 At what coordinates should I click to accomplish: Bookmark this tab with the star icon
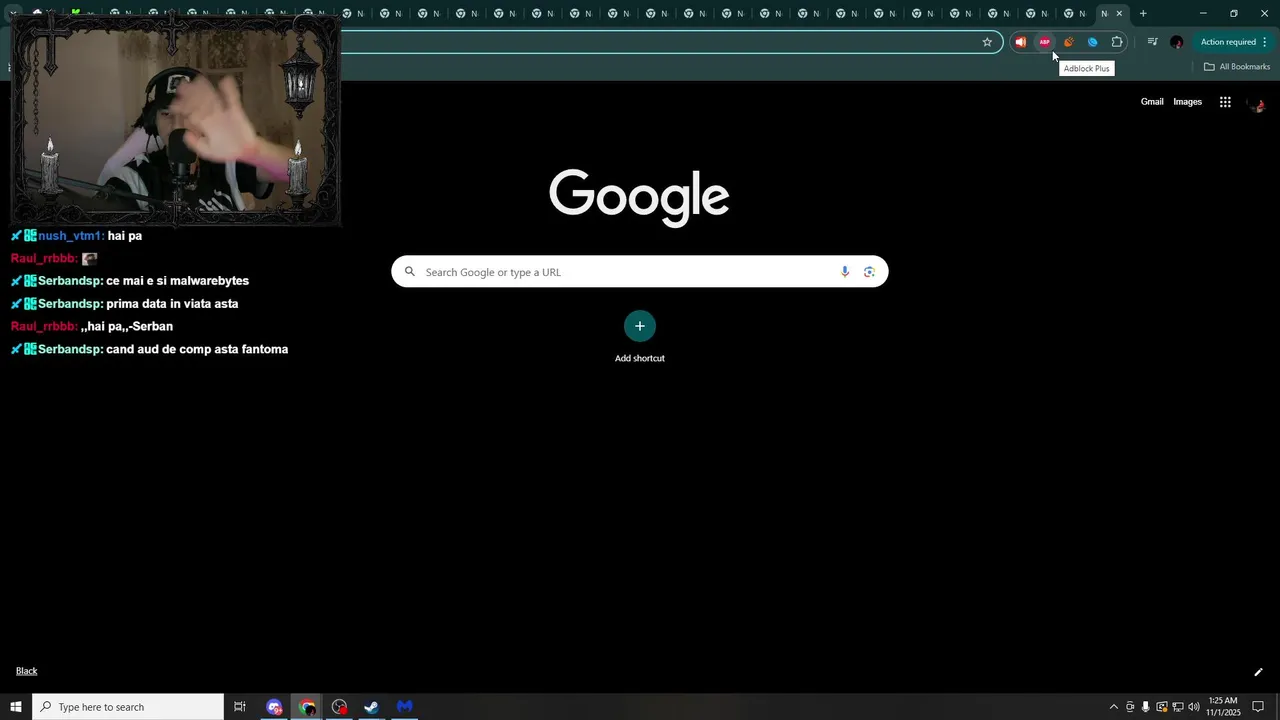[987, 42]
